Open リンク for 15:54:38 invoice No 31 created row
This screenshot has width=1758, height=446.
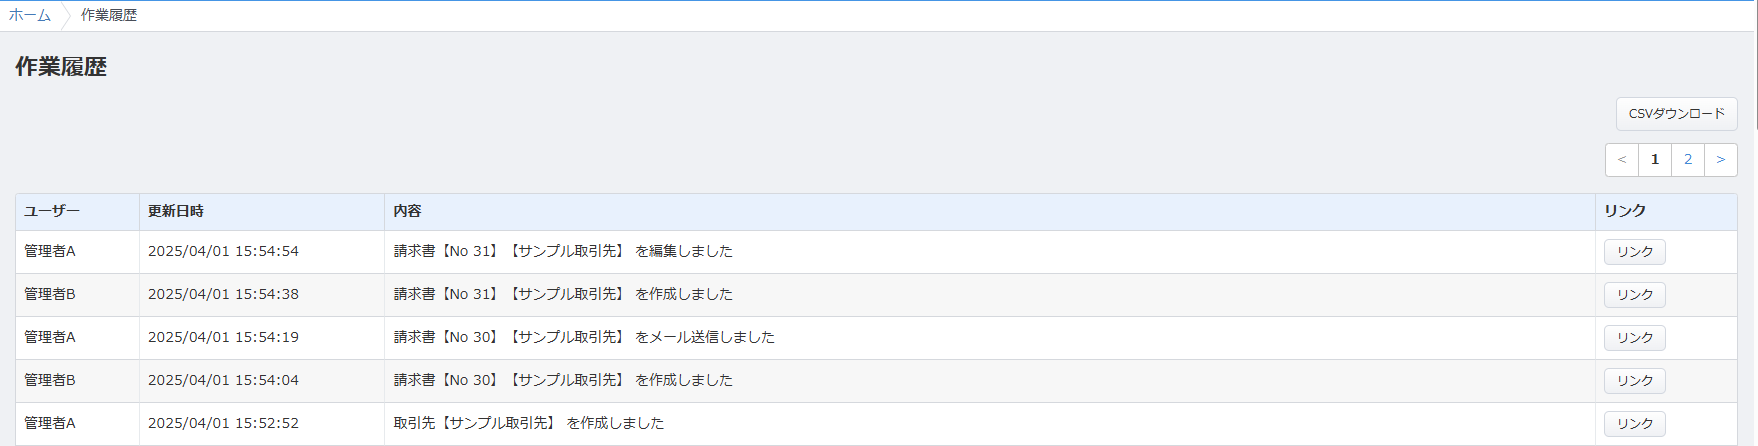tap(1635, 295)
